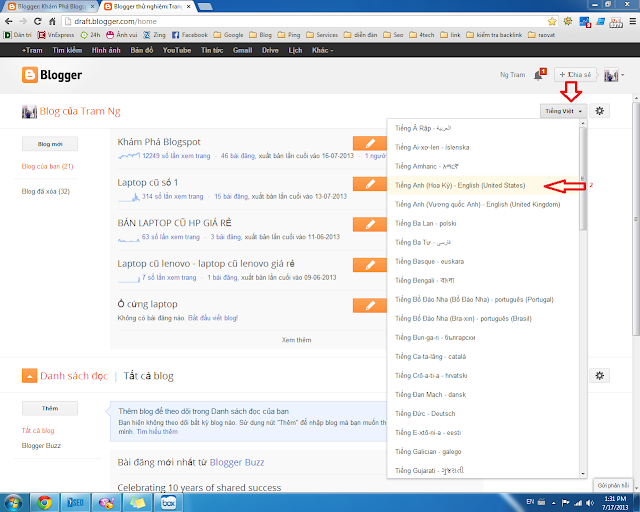Image resolution: width=640 pixels, height=512 pixels.
Task: Choose Tiếng Đức - Deutsch
Action: 482,414
